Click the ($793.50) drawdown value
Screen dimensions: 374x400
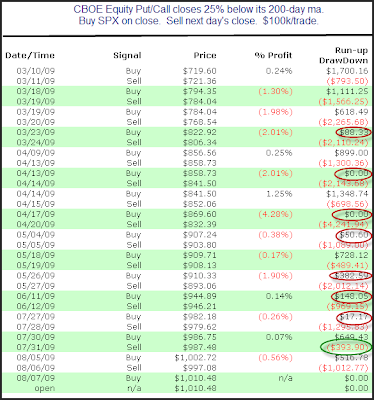click(347, 81)
